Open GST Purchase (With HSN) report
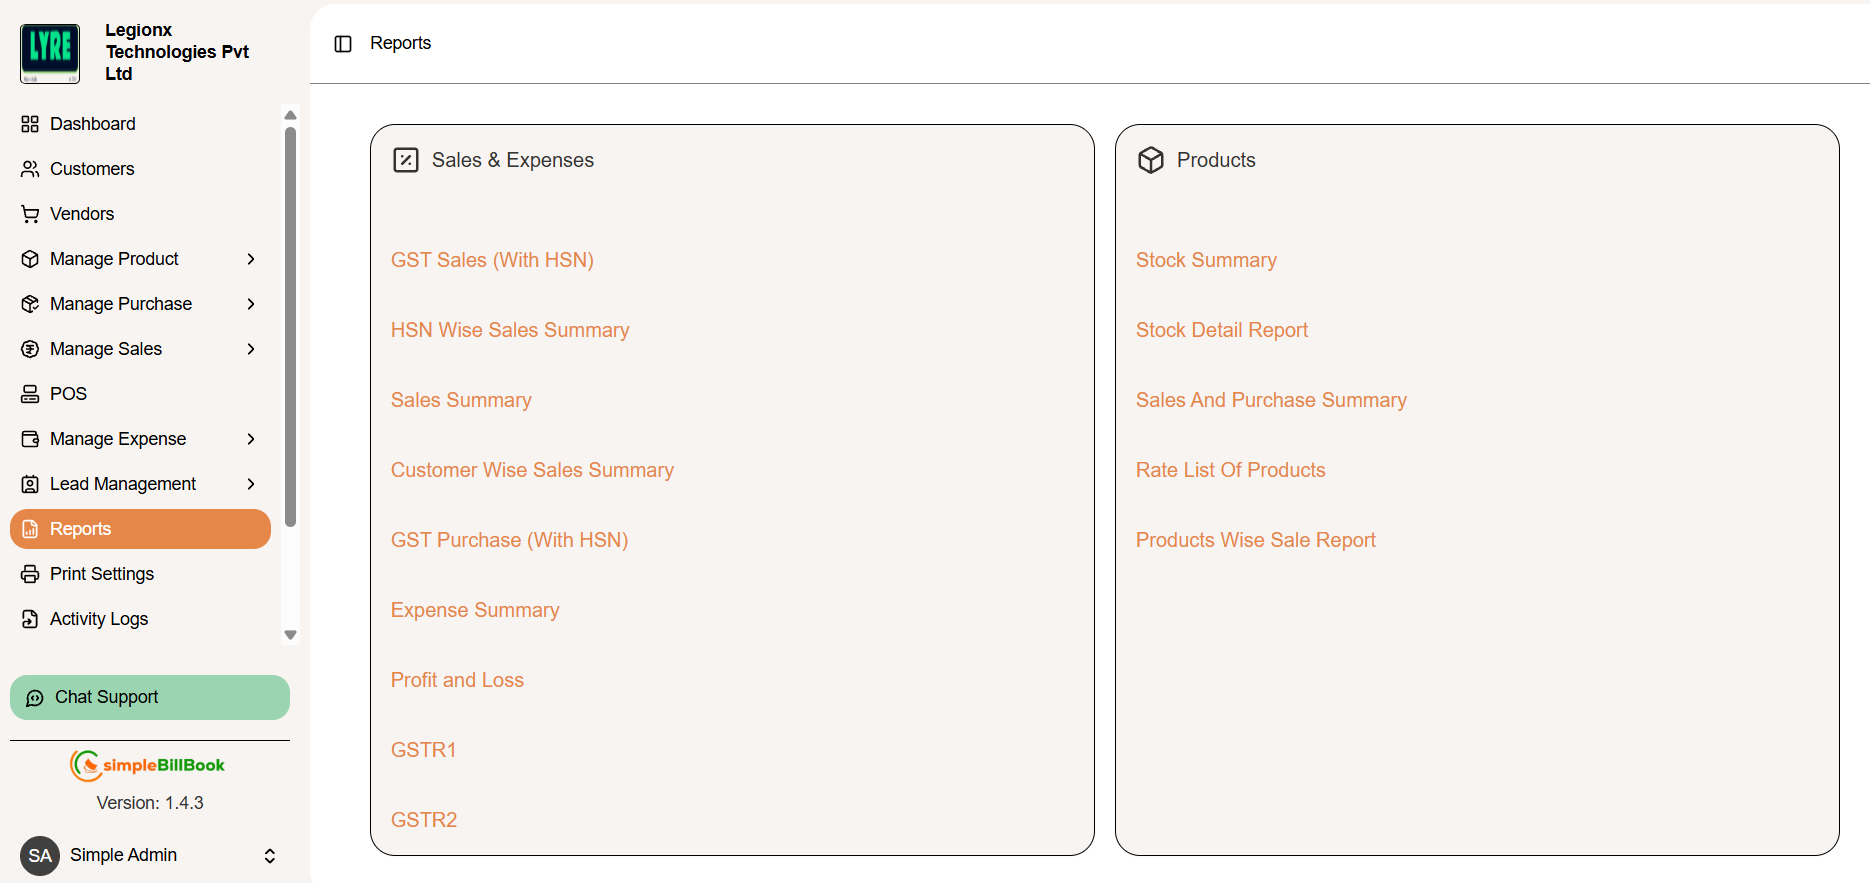The height and width of the screenshot is (883, 1870). 509,540
